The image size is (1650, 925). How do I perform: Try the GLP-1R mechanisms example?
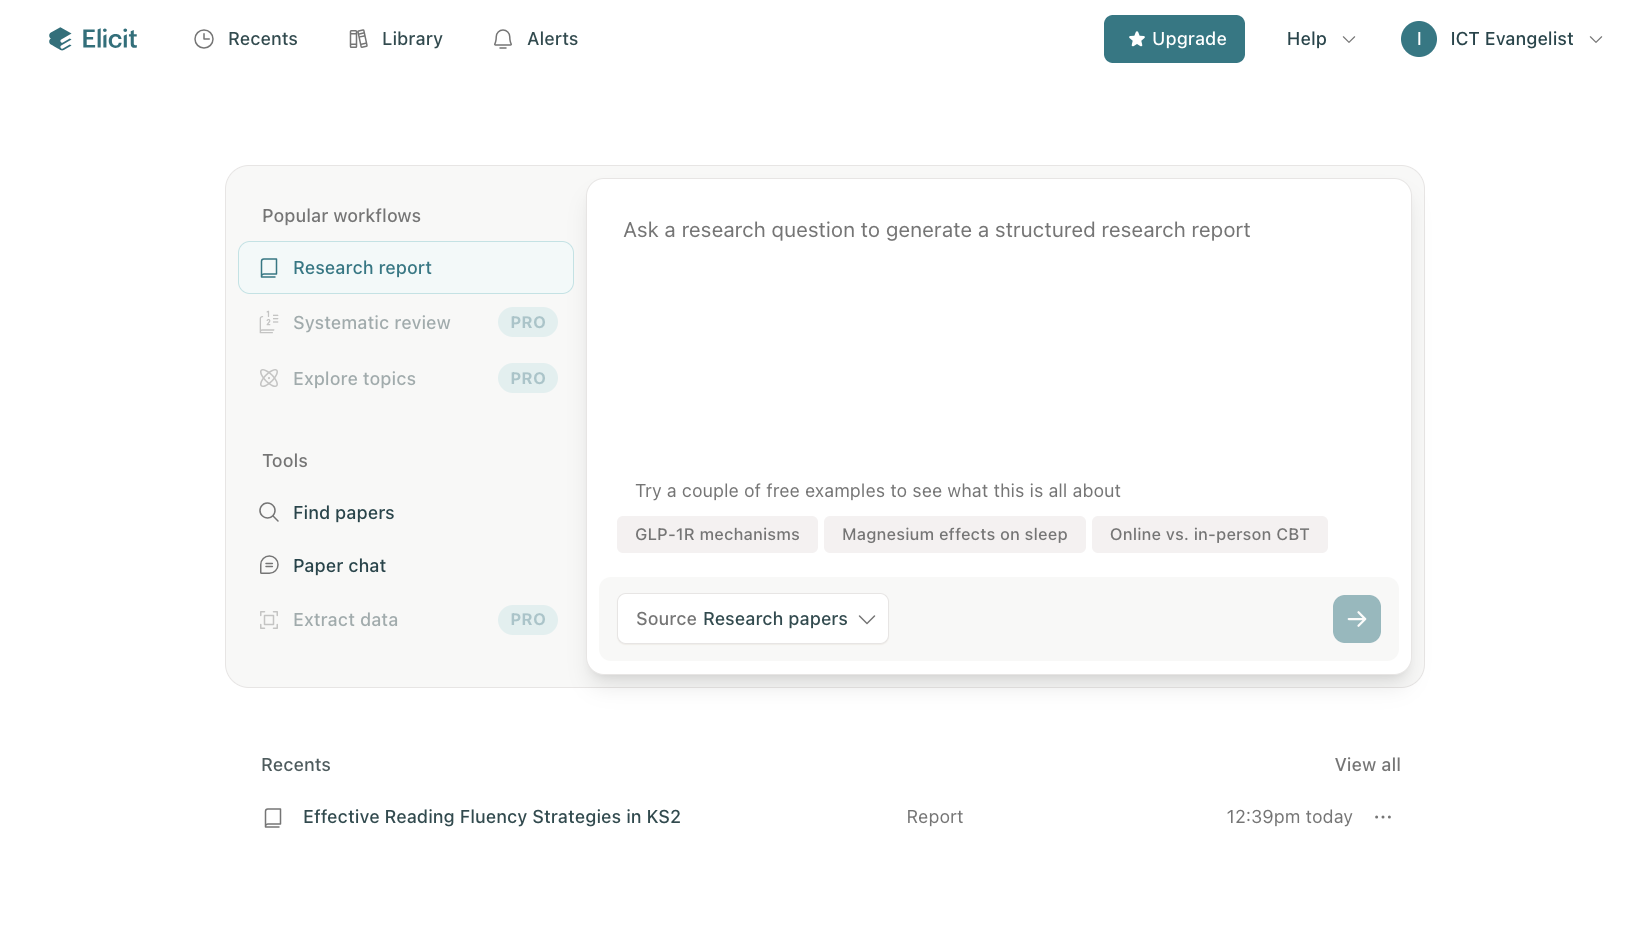[x=717, y=535]
